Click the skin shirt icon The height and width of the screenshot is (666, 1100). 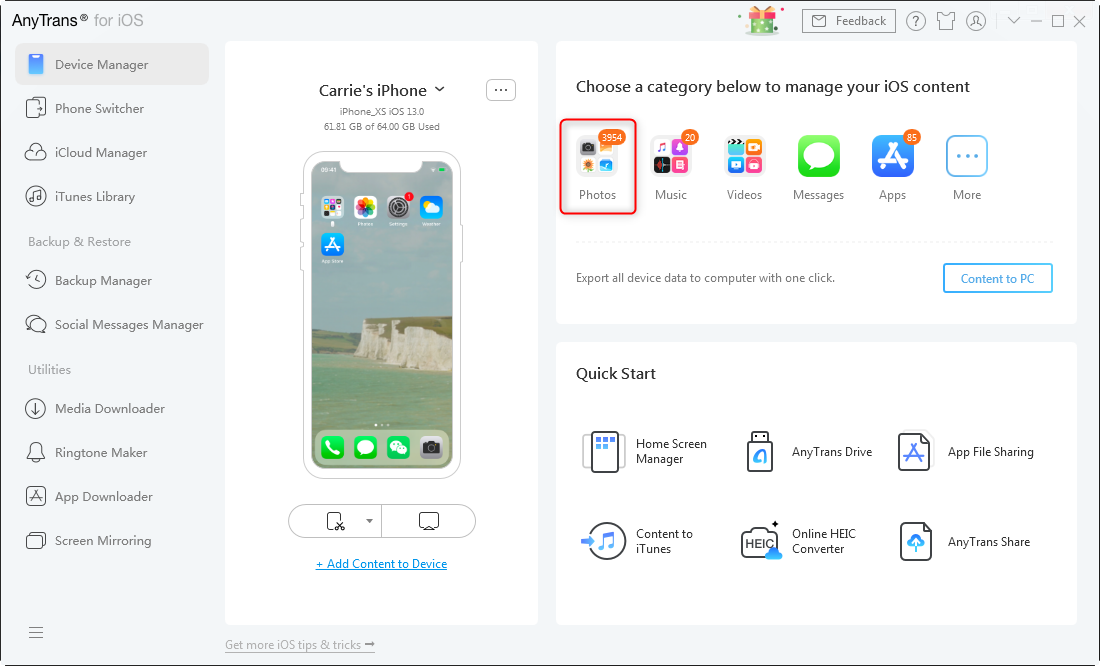946,21
